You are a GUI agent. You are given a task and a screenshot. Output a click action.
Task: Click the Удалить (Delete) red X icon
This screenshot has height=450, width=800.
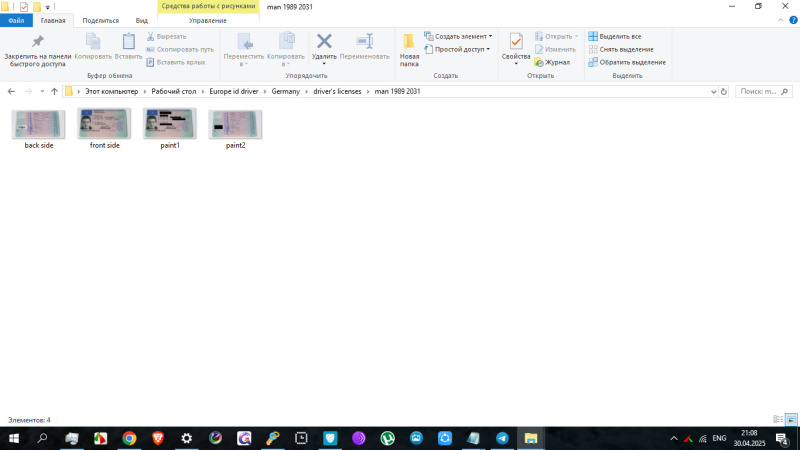coord(324,42)
